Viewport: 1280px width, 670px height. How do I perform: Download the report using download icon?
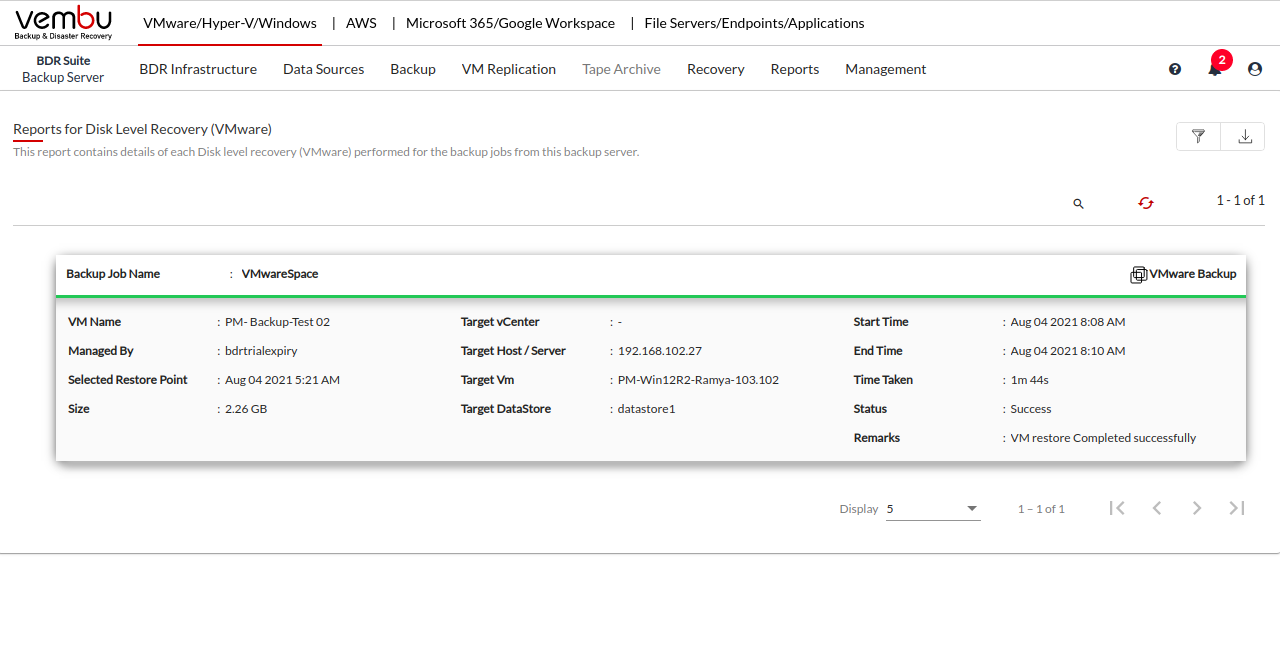point(1245,137)
